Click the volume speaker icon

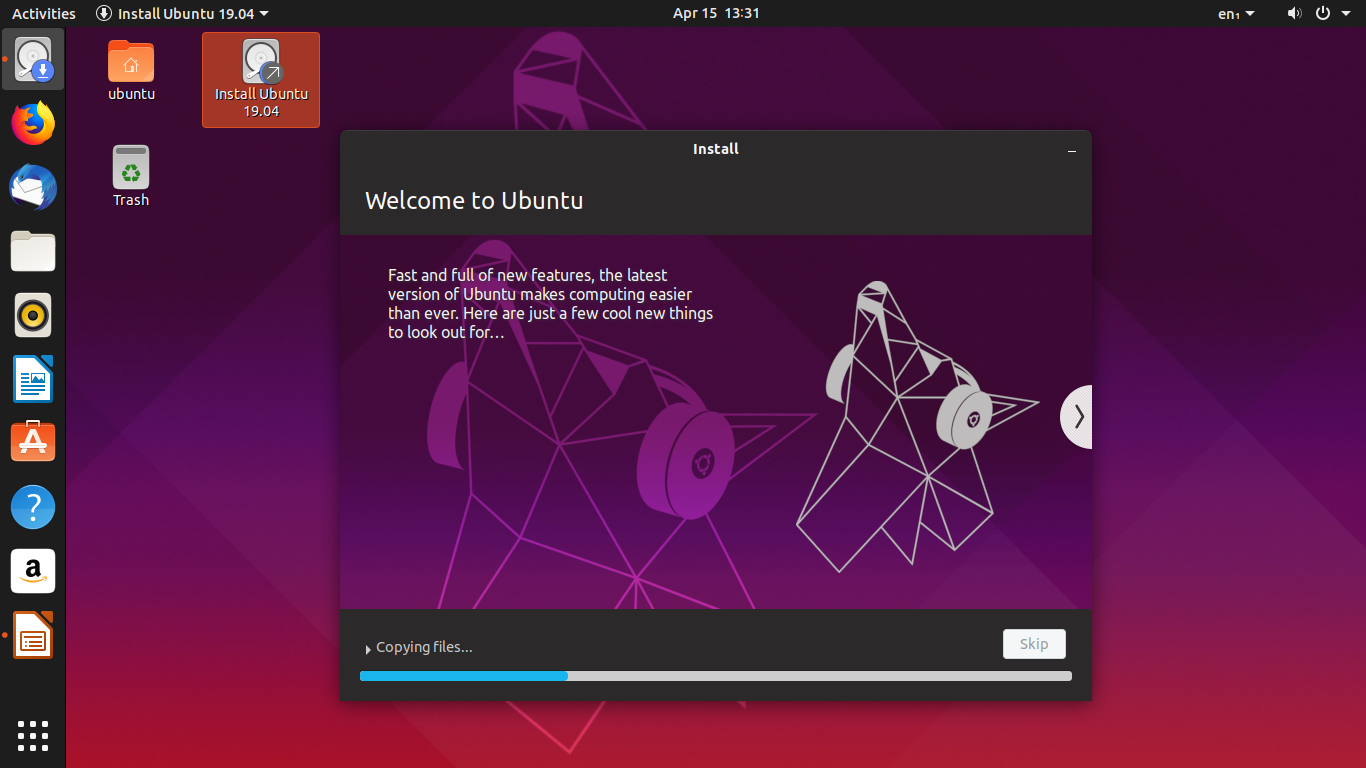tap(1294, 13)
